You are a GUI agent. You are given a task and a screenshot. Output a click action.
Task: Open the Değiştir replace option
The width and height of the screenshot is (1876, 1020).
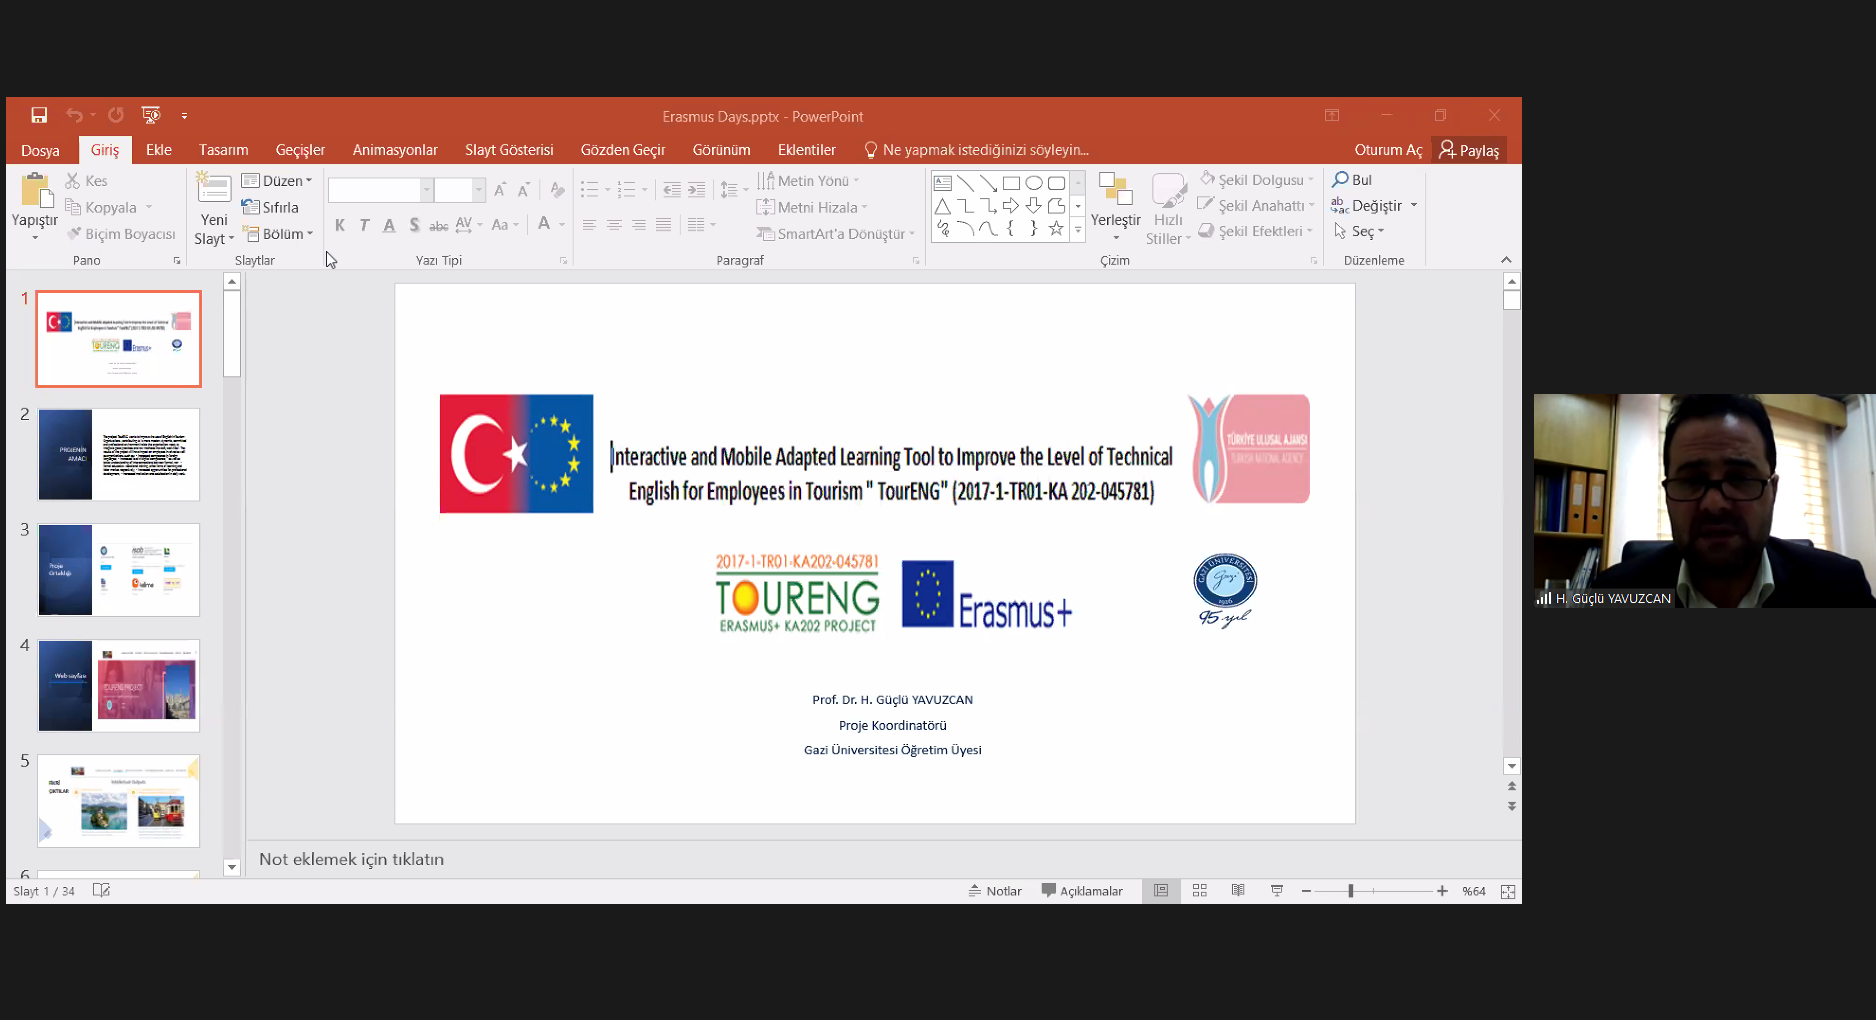coord(1368,206)
